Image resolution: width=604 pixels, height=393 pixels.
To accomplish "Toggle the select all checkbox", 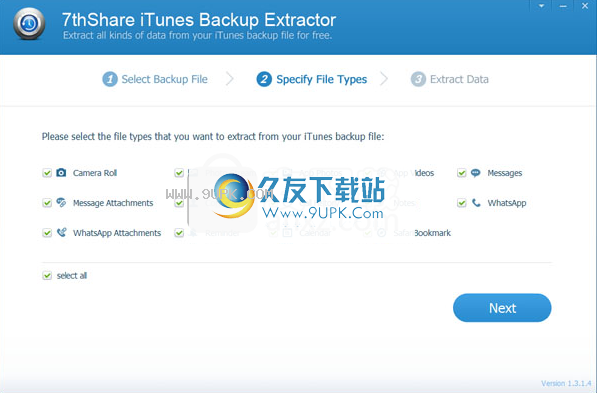I will pos(47,275).
